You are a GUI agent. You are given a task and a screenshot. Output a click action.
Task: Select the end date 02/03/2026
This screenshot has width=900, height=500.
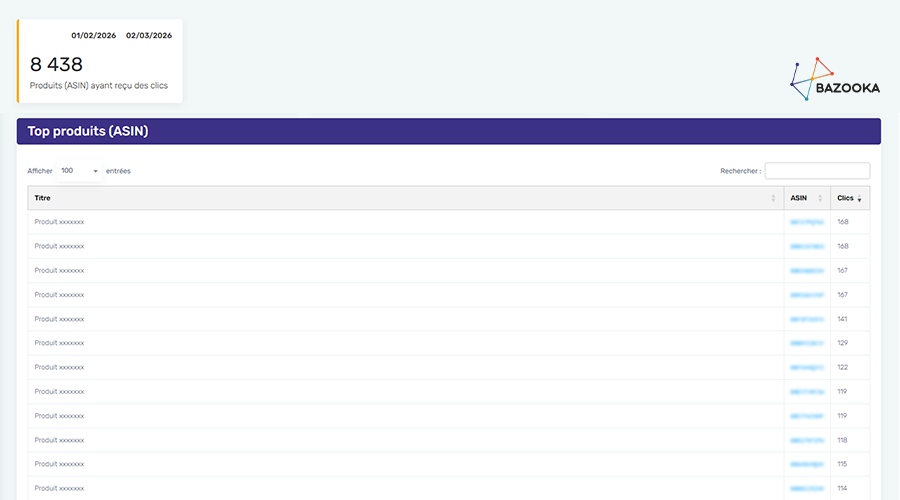(x=149, y=36)
